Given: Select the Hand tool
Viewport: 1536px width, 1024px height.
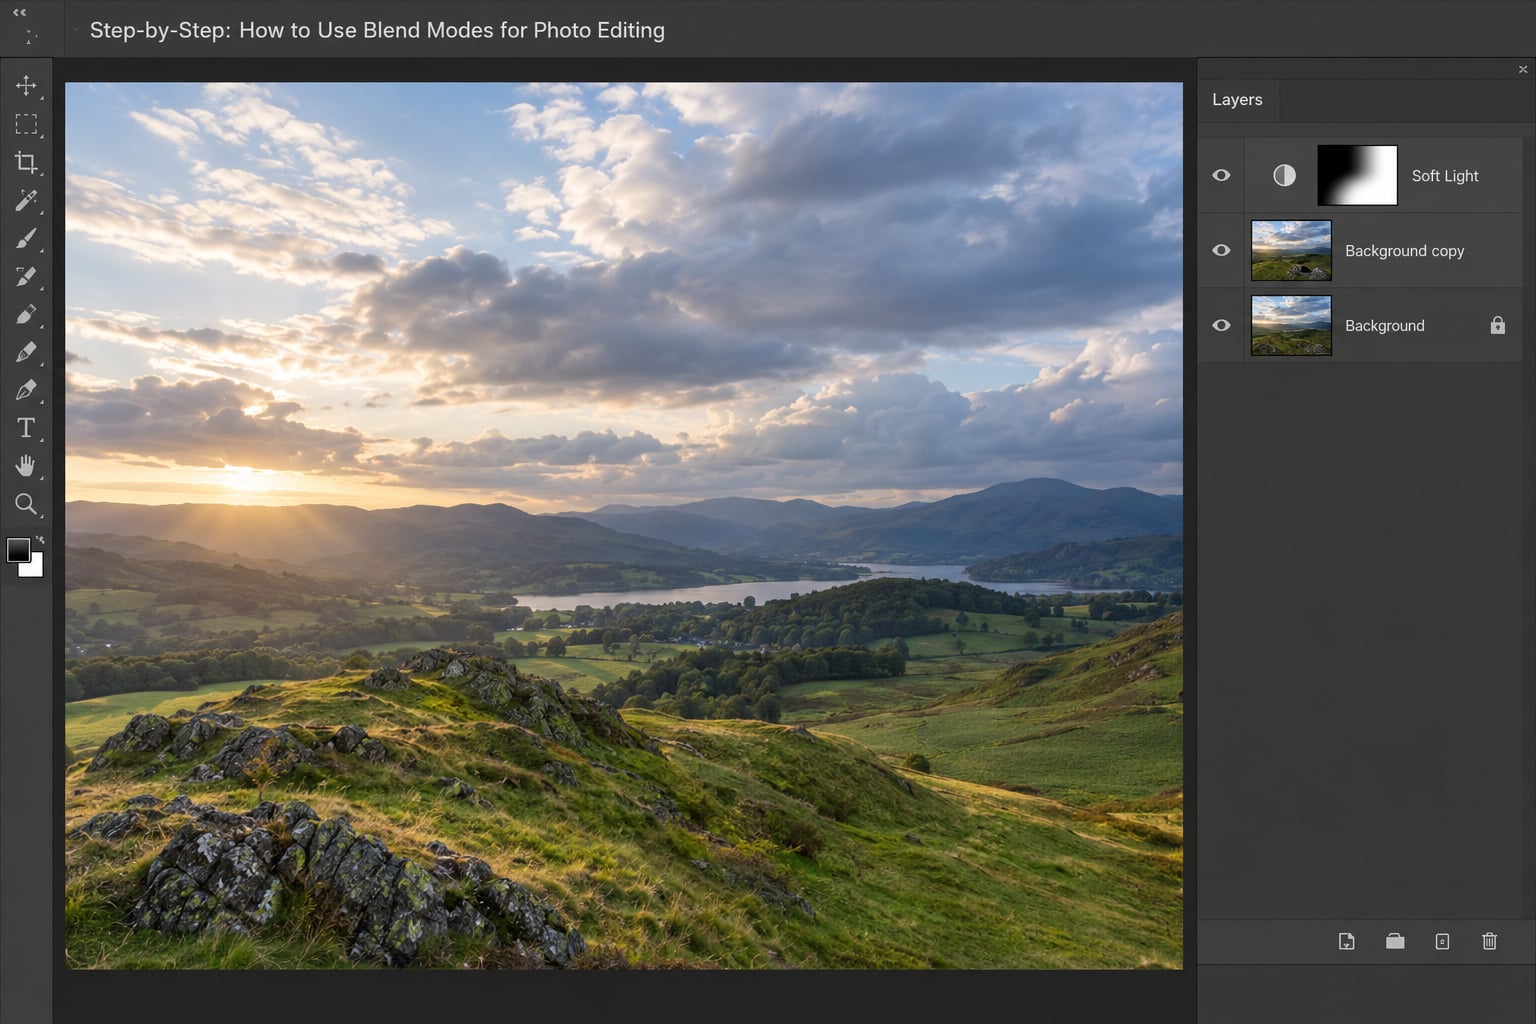Looking at the screenshot, I should pos(26,466).
